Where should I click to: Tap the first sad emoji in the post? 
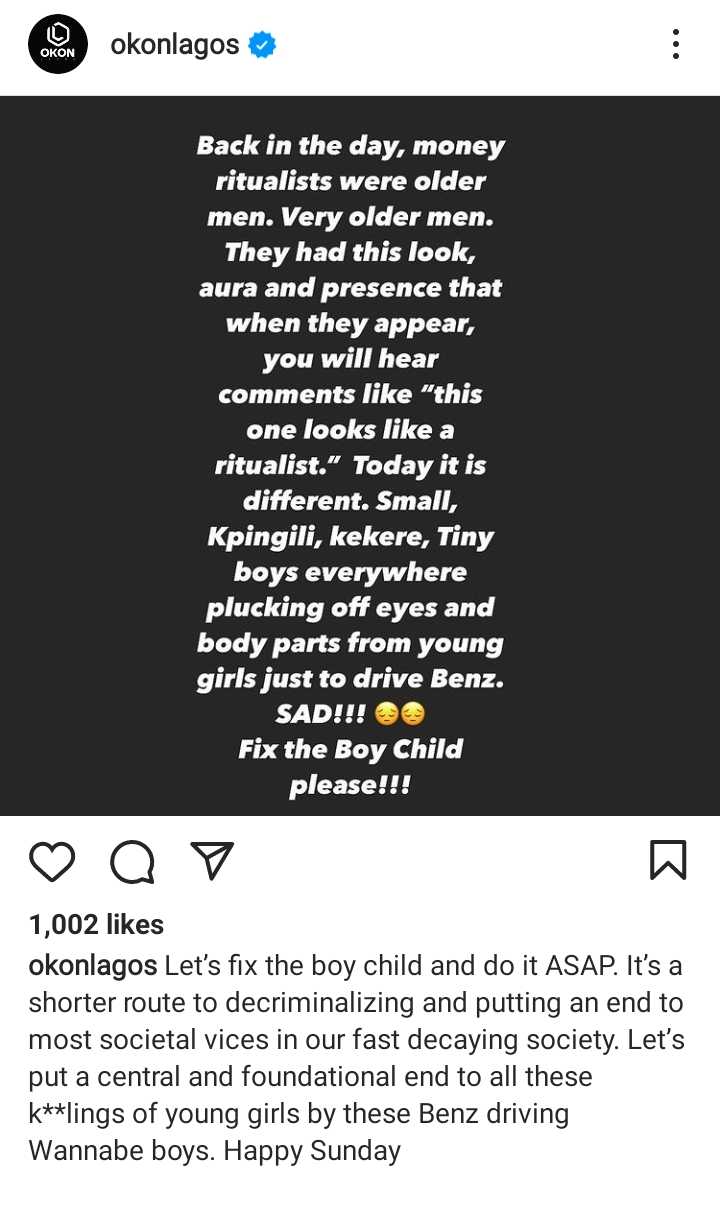click(386, 714)
